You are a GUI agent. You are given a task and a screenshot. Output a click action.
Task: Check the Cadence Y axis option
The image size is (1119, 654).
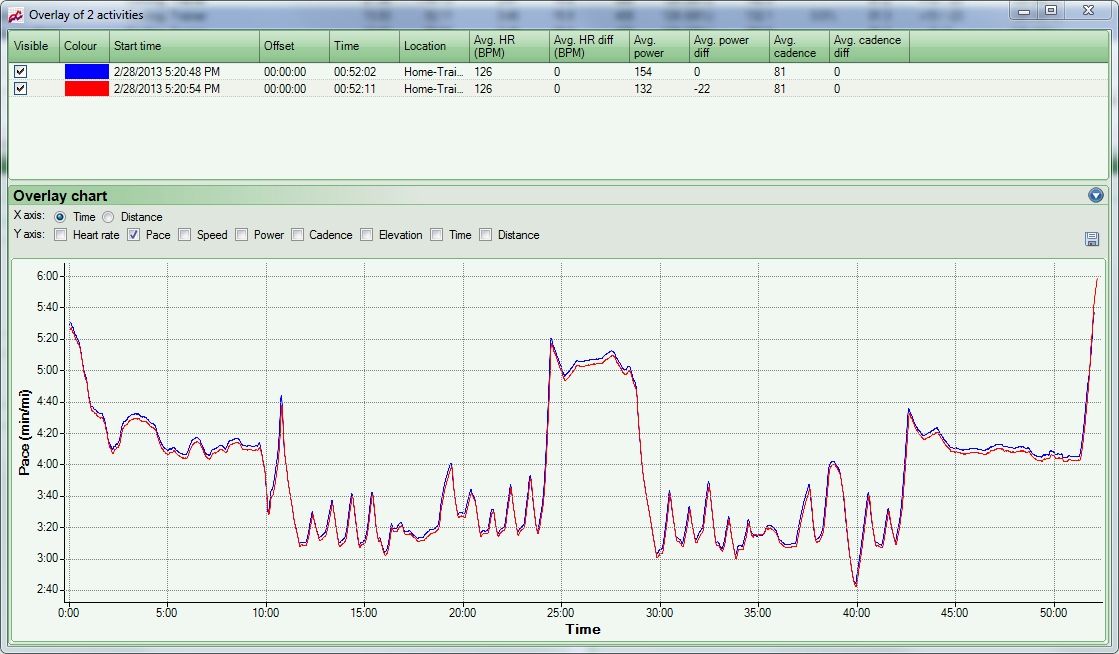point(297,235)
